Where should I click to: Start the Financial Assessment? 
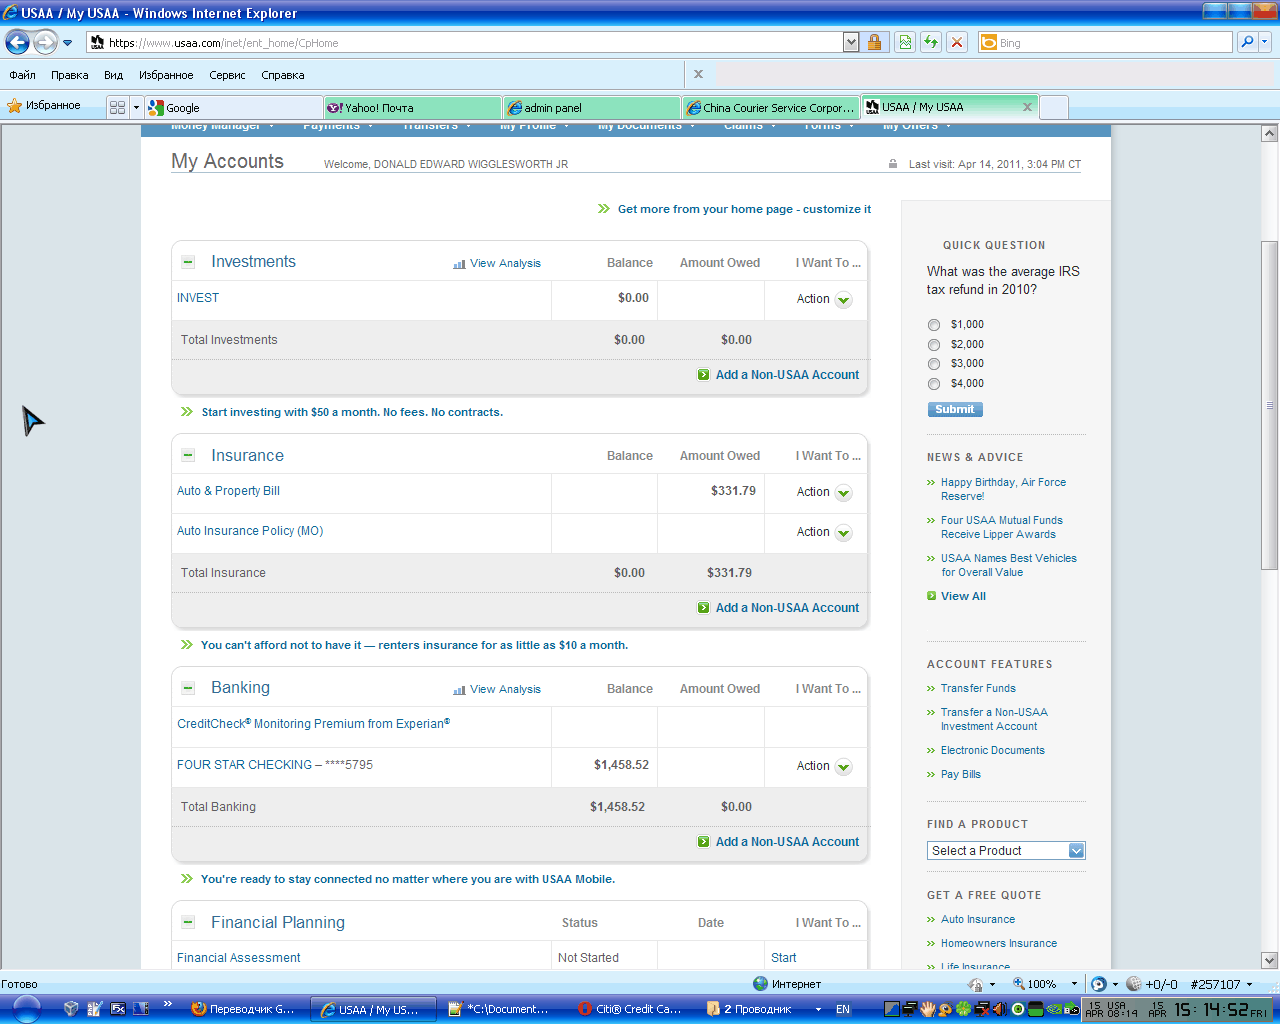(784, 957)
